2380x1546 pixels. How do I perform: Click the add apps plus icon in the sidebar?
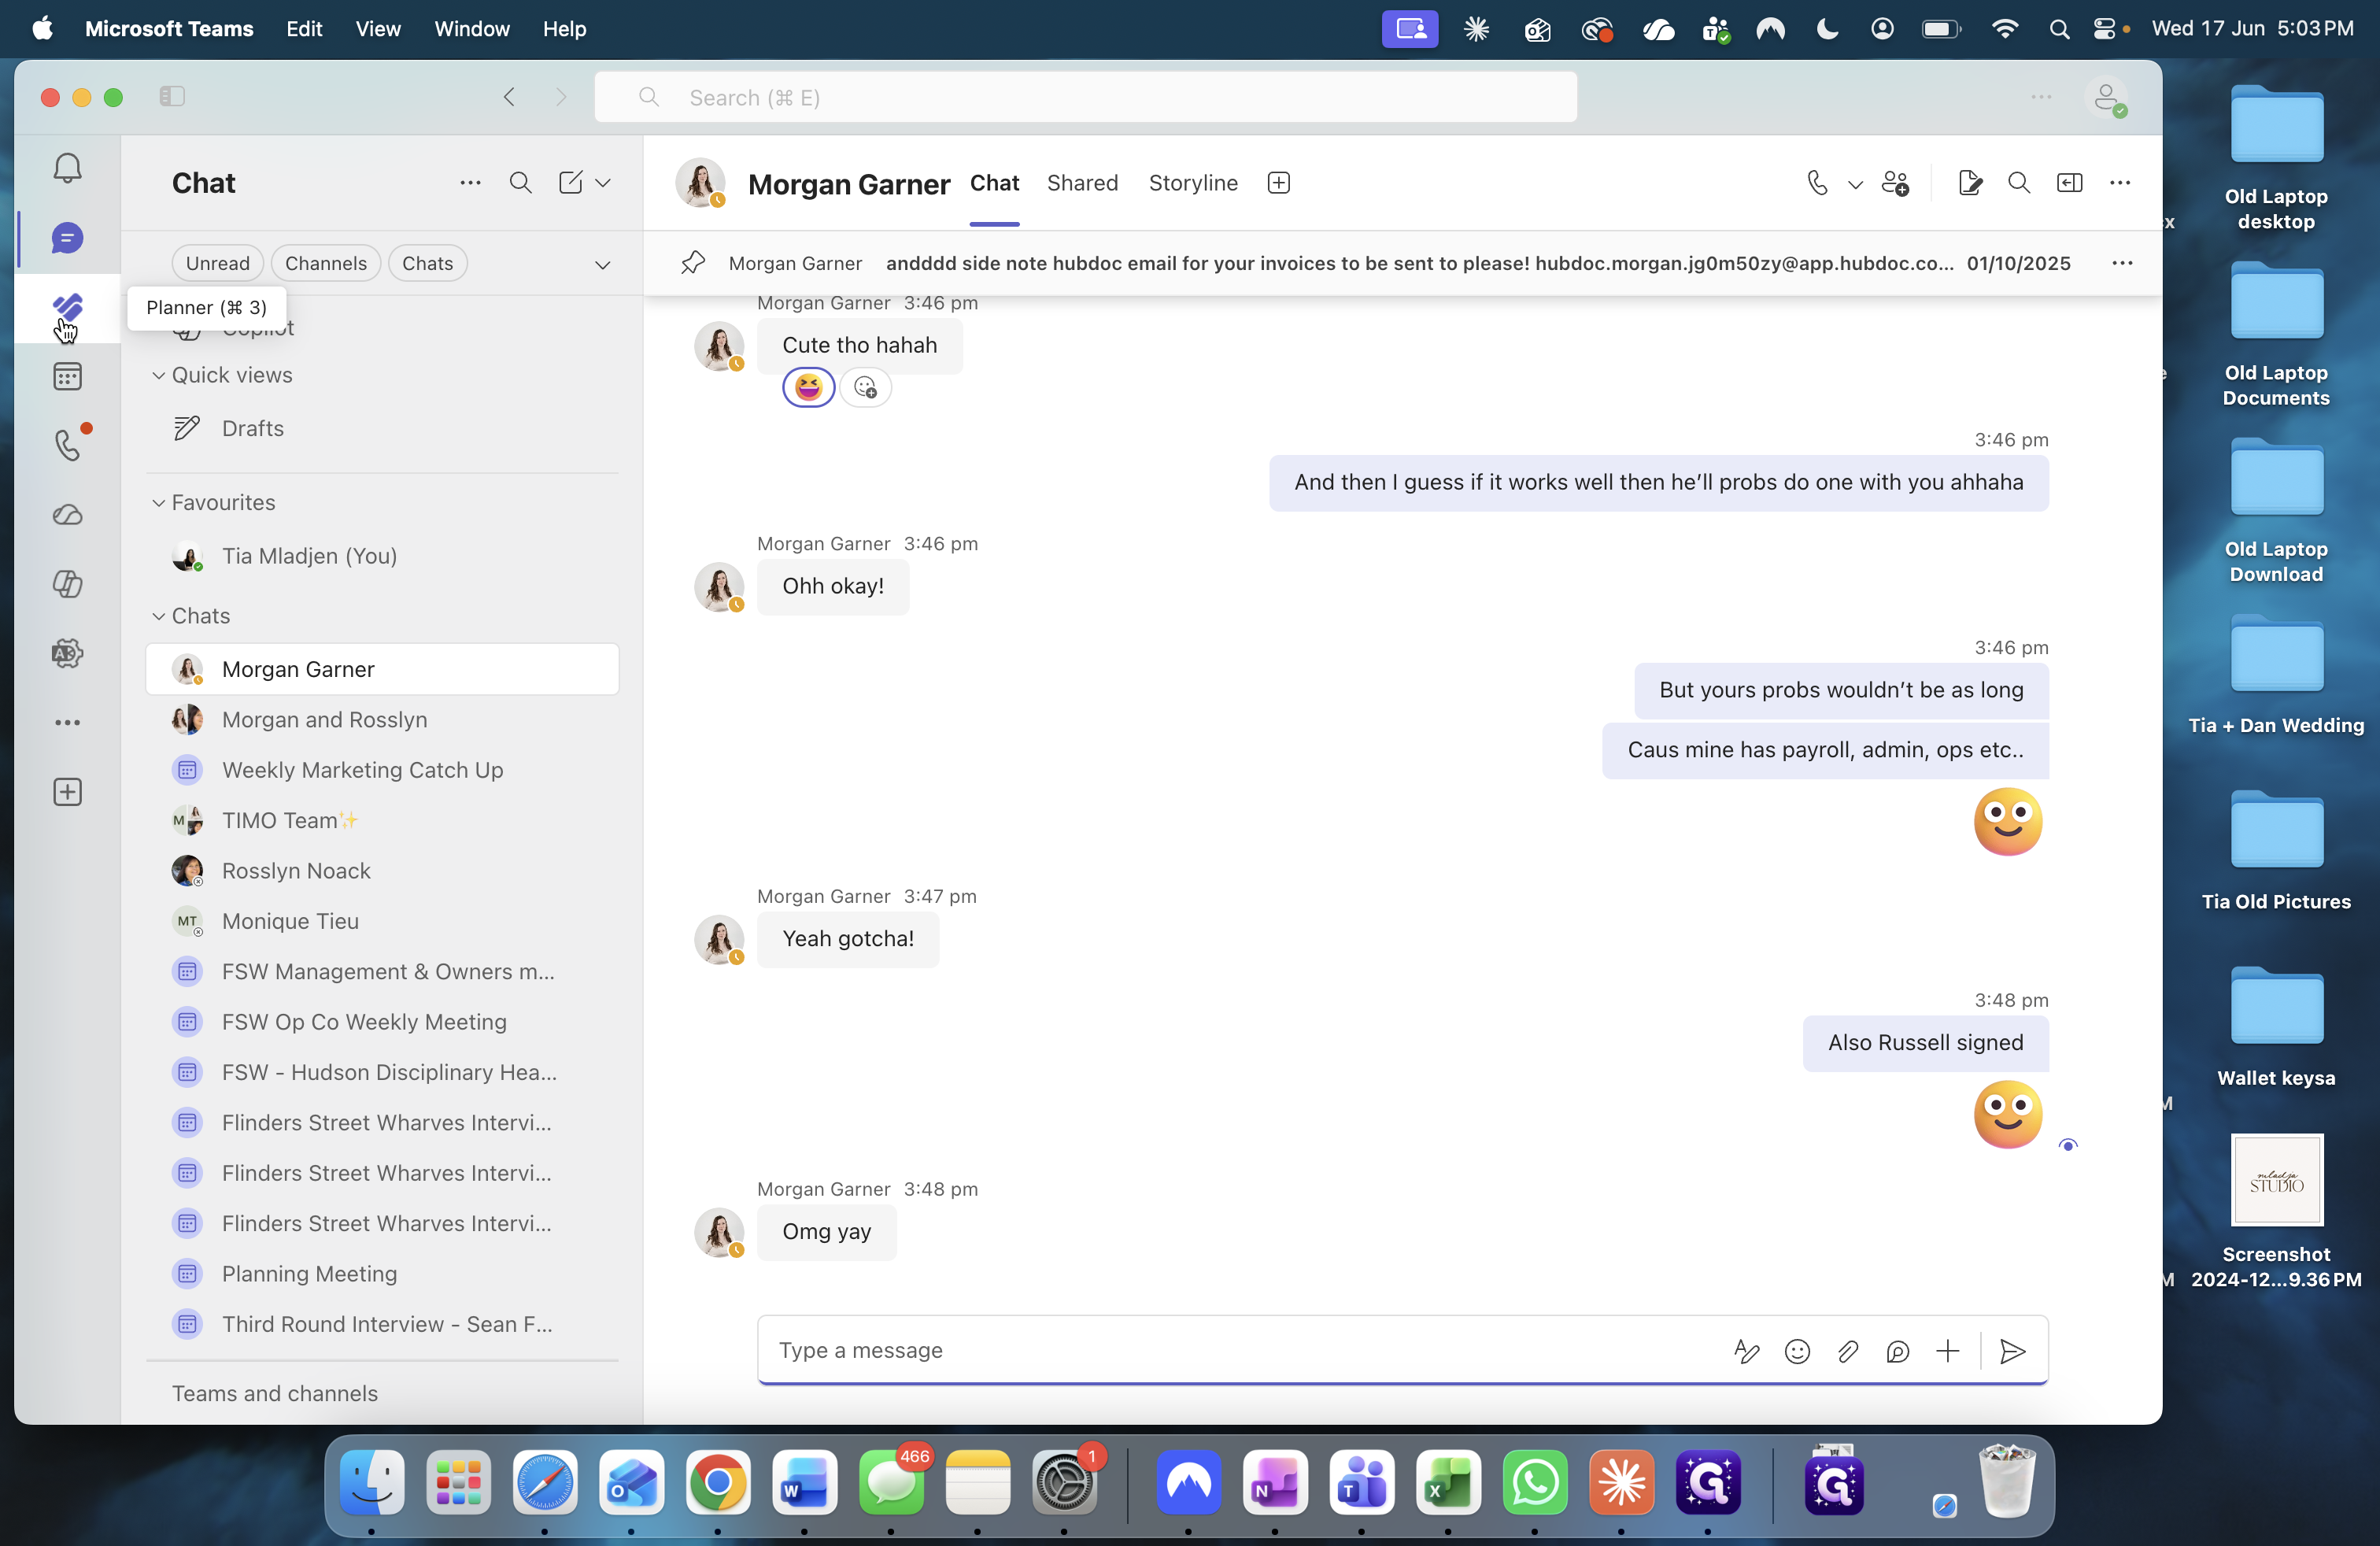tap(67, 792)
